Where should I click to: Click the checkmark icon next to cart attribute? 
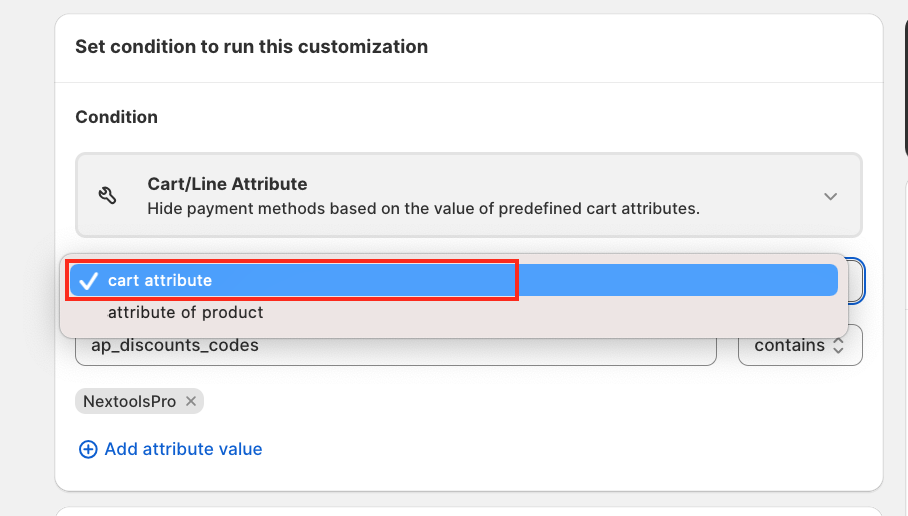(x=88, y=281)
